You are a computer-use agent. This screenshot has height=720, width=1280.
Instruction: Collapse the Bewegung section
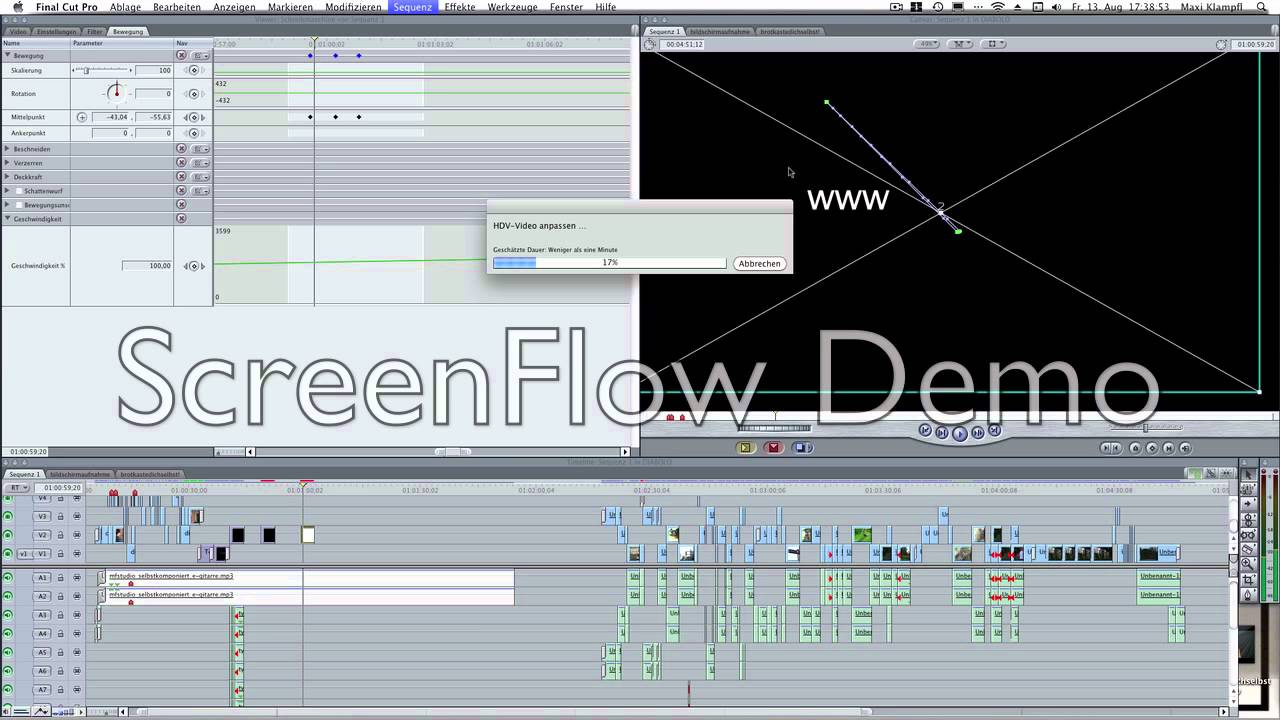click(8, 55)
